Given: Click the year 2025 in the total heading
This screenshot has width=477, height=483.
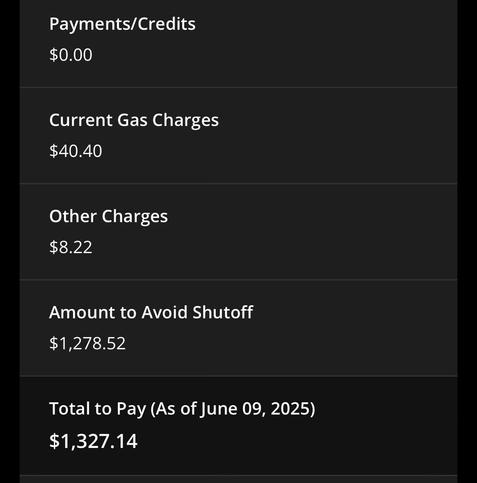Looking at the screenshot, I should pos(291,409).
